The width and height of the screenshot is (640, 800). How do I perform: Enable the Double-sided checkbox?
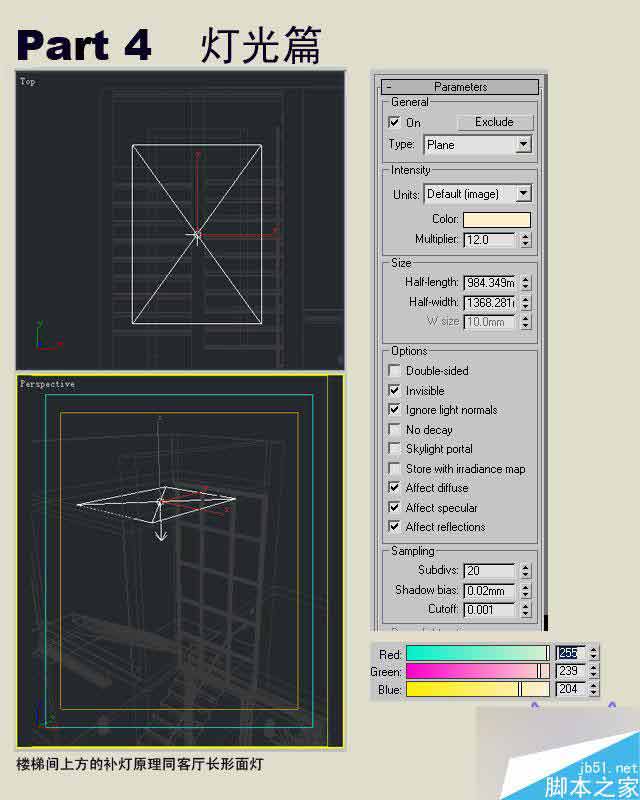point(394,370)
